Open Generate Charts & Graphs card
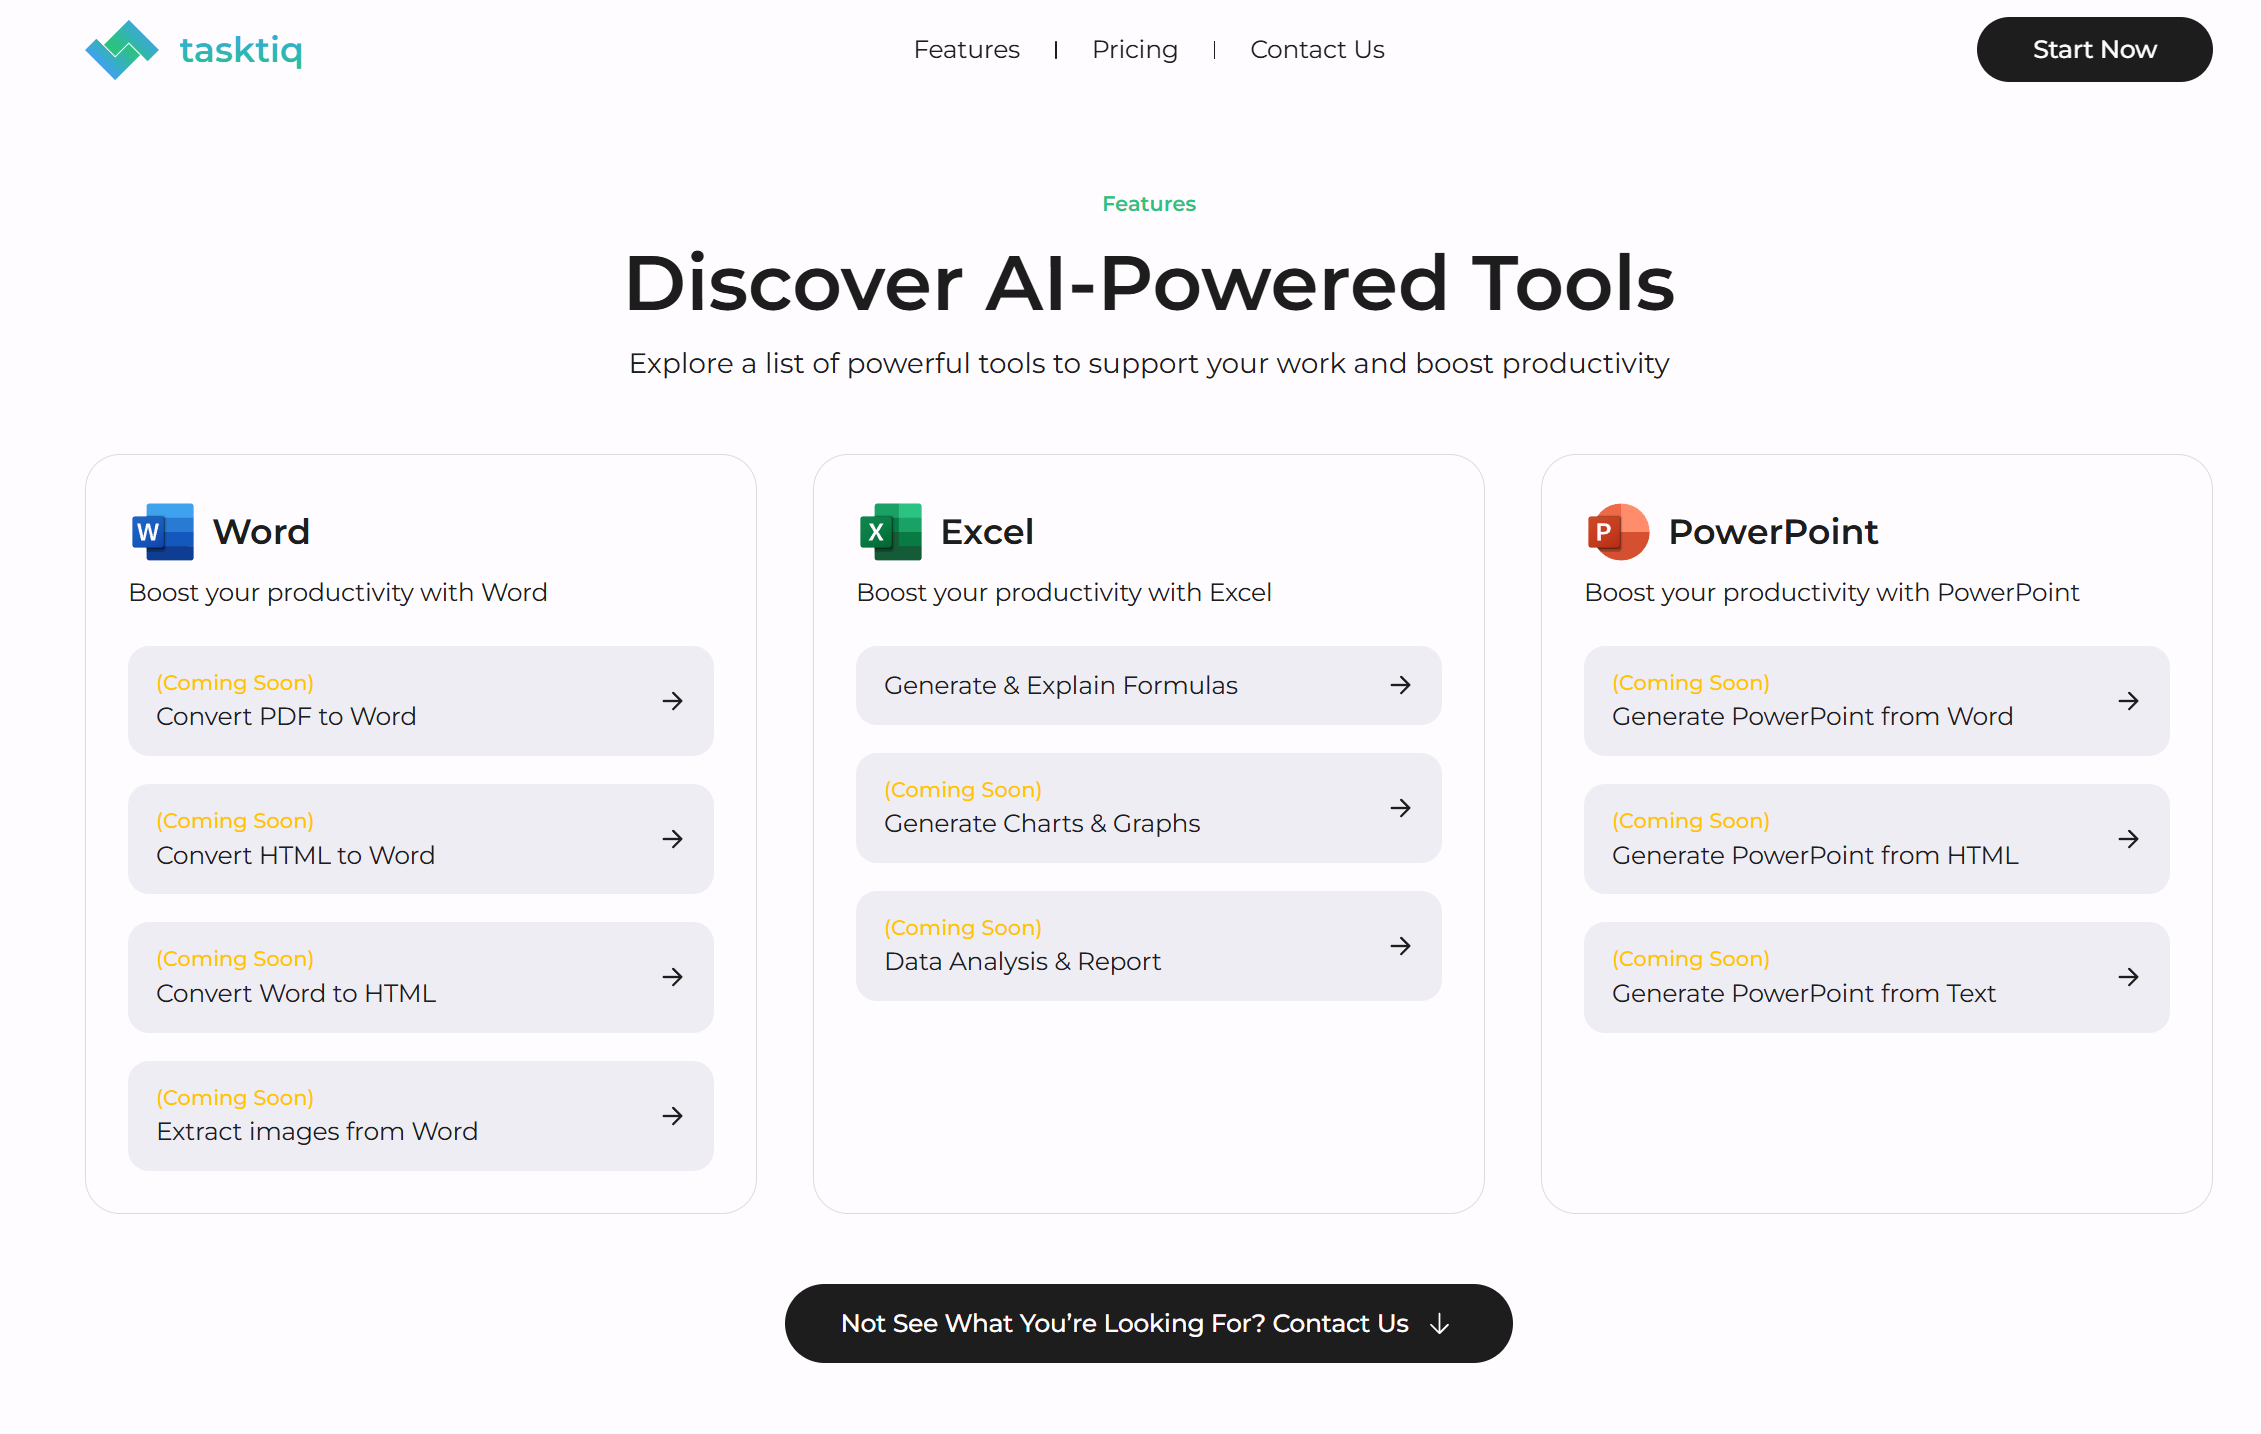 point(1147,808)
